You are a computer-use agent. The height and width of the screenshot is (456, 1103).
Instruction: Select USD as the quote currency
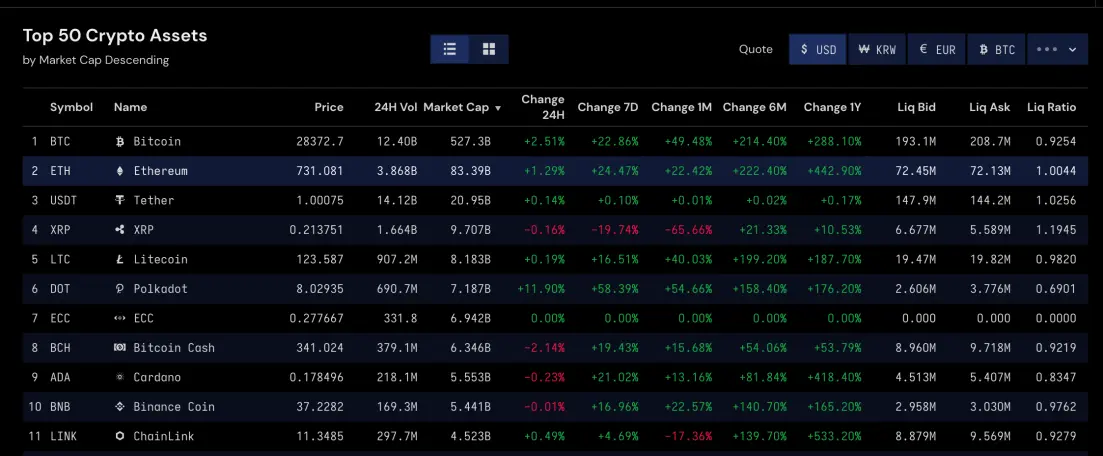[x=818, y=49]
